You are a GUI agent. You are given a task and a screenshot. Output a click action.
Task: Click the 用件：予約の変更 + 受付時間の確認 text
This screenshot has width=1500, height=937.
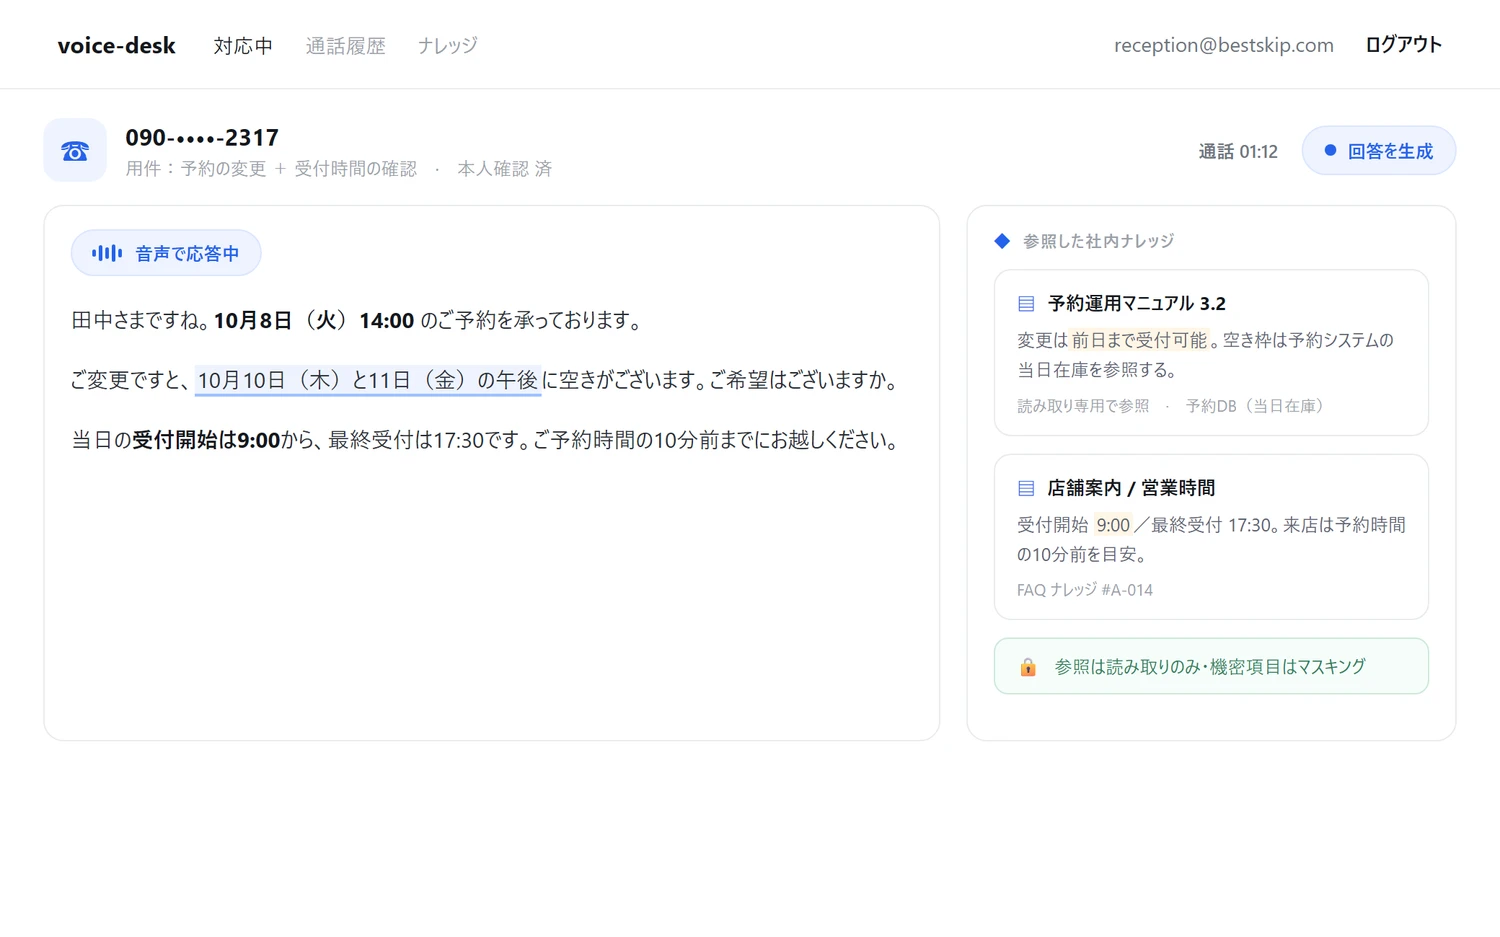point(271,169)
